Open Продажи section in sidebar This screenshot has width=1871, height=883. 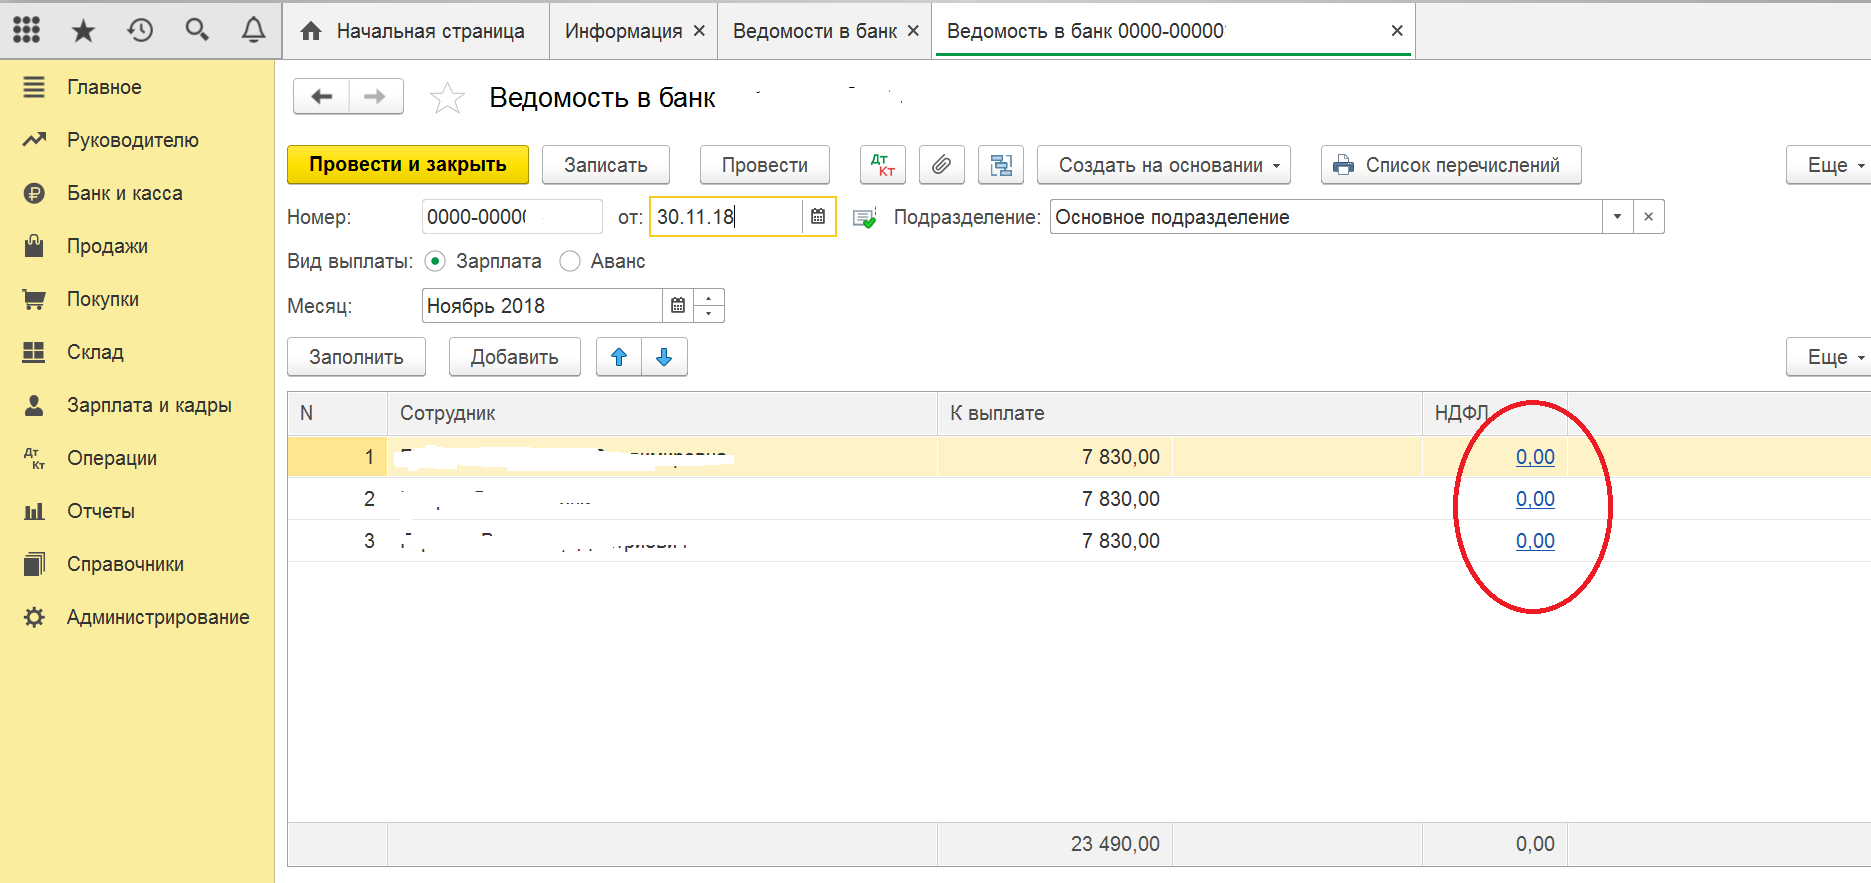[x=107, y=246]
